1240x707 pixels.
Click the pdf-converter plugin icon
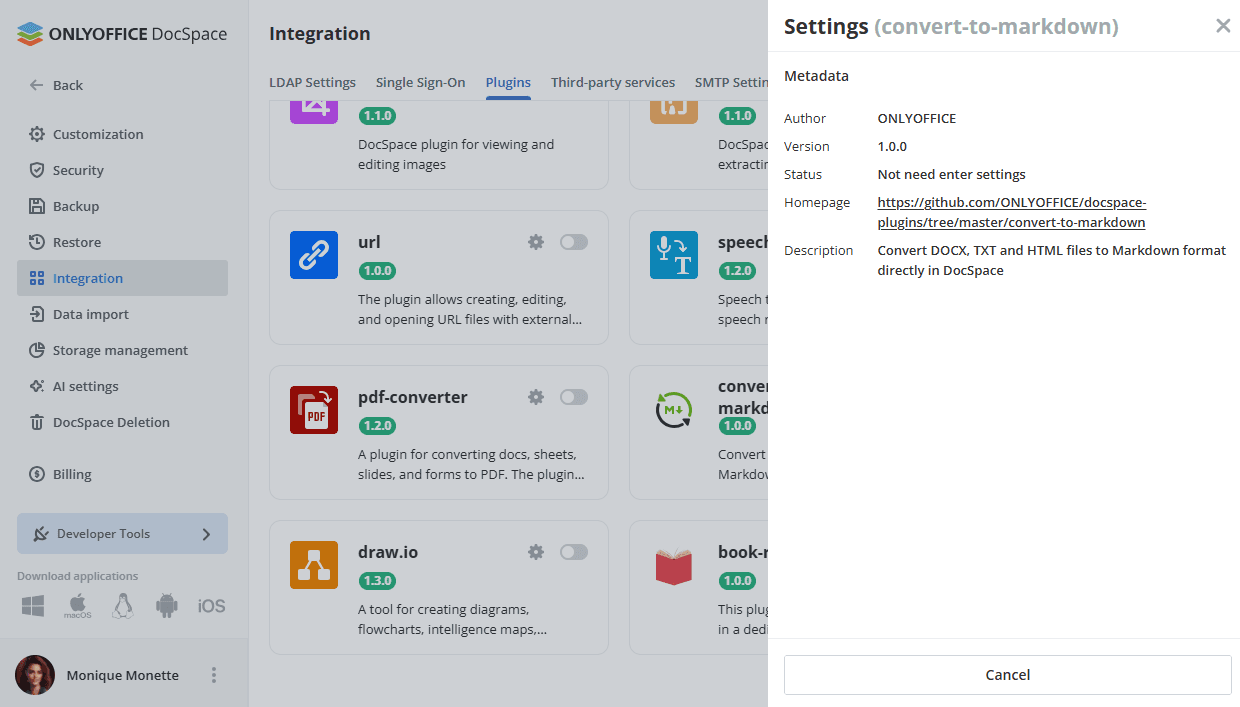[314, 410]
